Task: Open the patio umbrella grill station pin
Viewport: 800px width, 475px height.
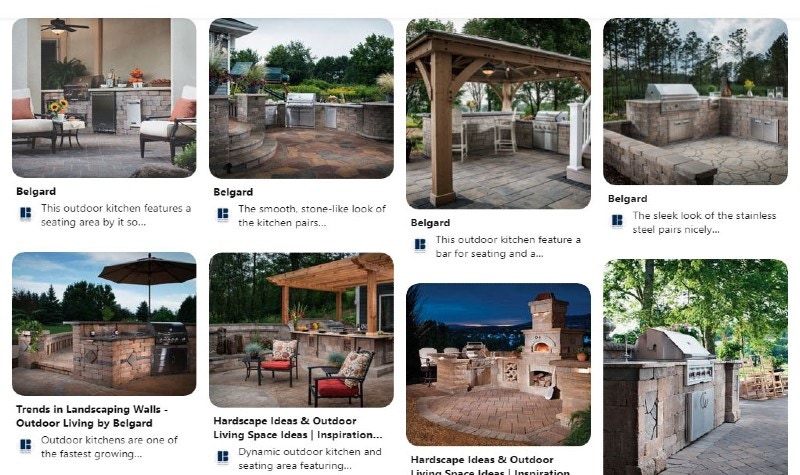Action: coord(104,324)
